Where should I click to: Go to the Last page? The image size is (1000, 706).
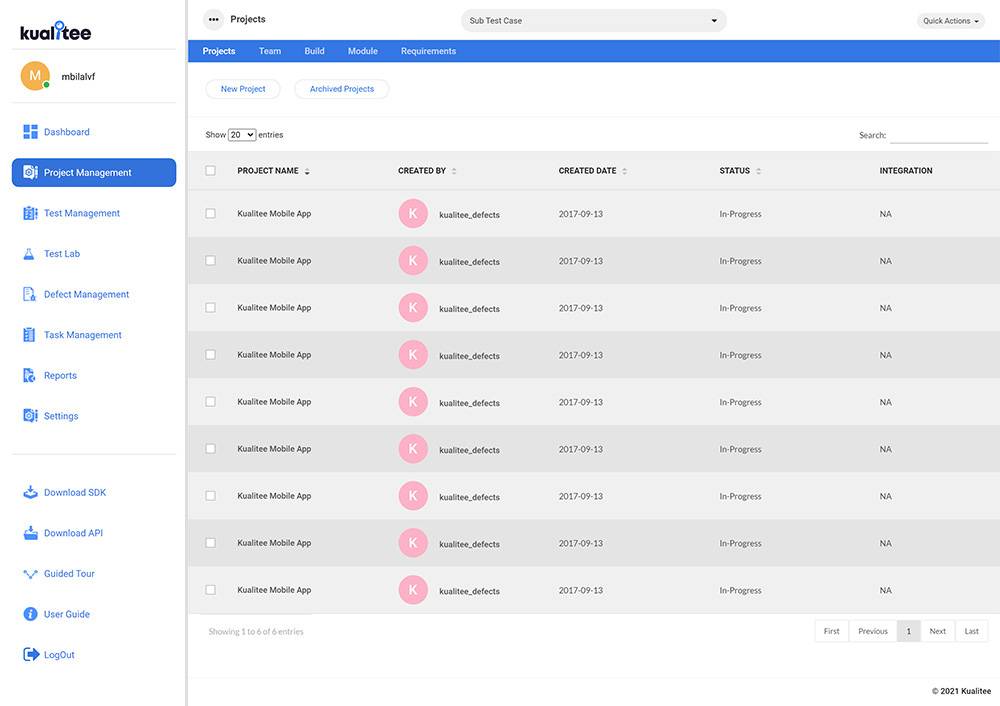[x=971, y=631]
